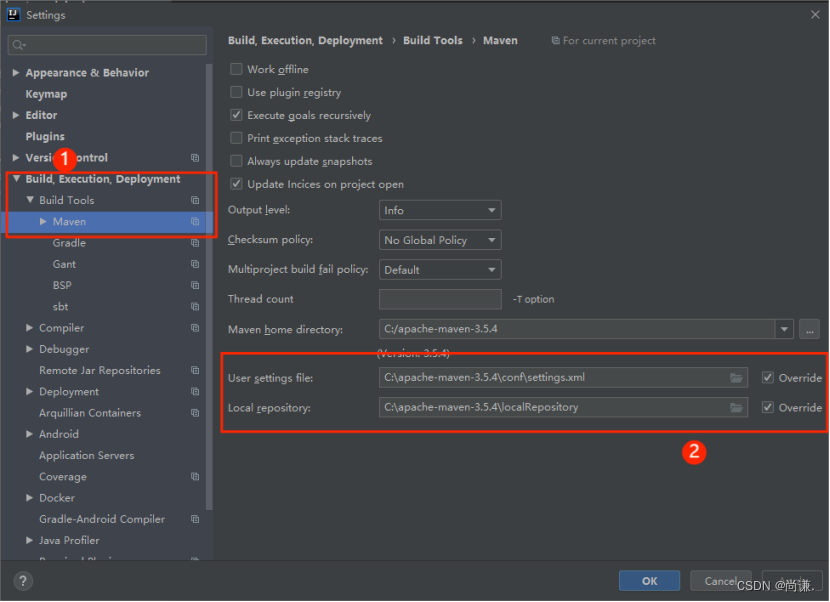Expand Maven tree node arrow

point(43,221)
